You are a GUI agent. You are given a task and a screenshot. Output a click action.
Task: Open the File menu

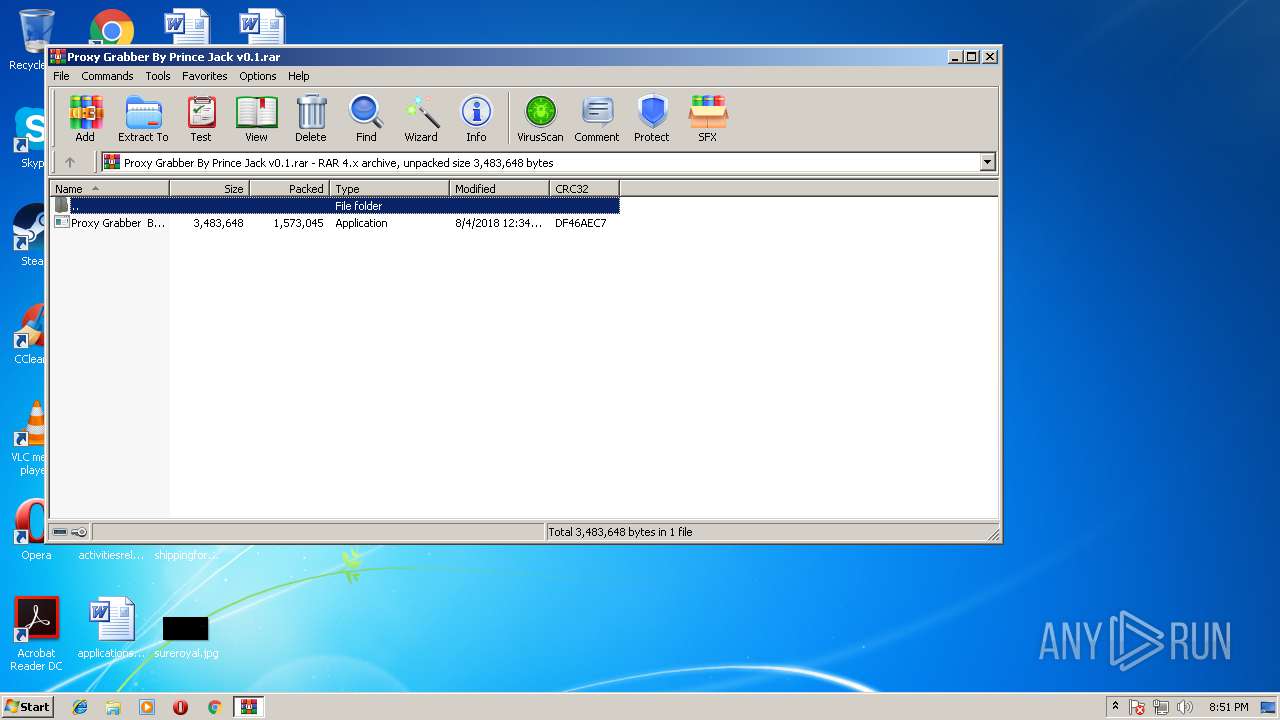point(61,76)
